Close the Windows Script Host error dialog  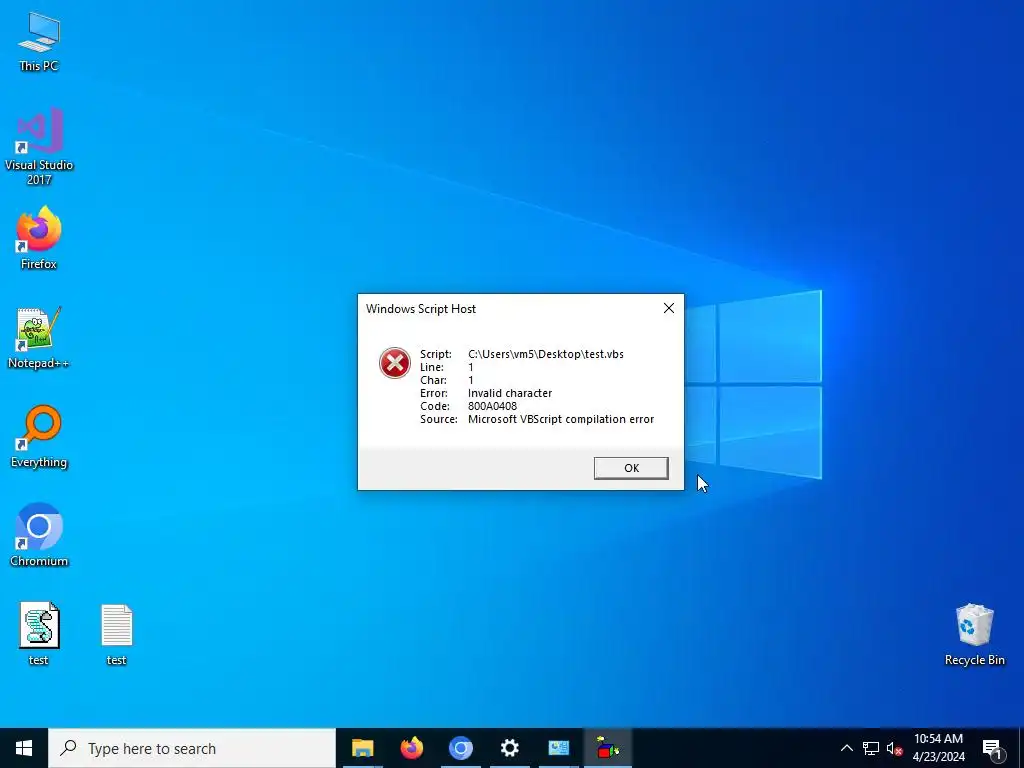point(669,308)
